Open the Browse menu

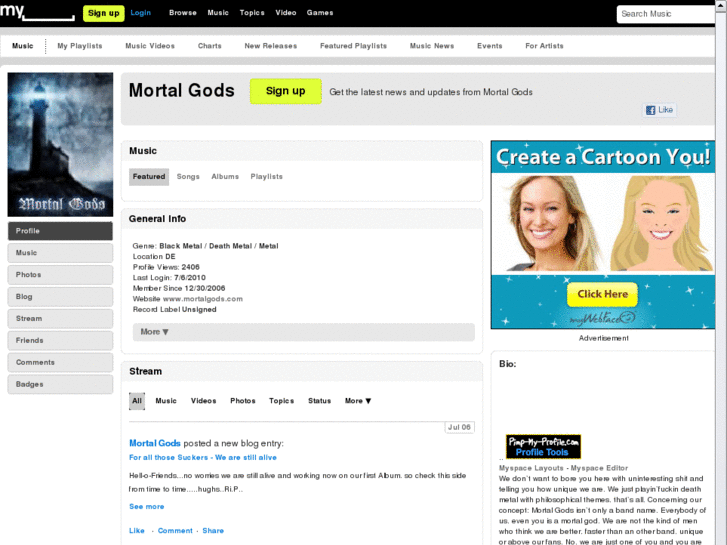click(183, 13)
